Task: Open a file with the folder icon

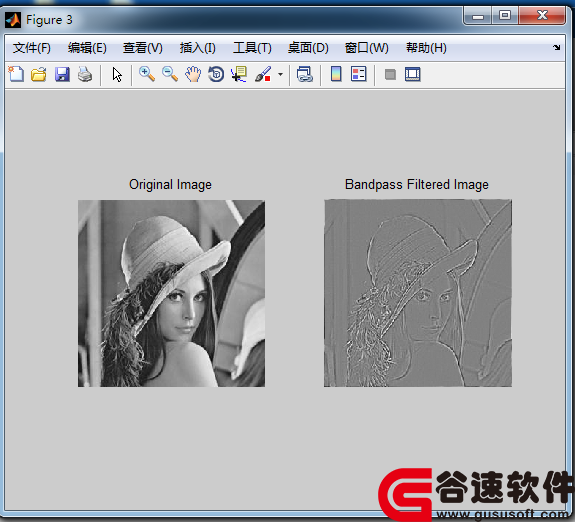Action: tap(39, 74)
